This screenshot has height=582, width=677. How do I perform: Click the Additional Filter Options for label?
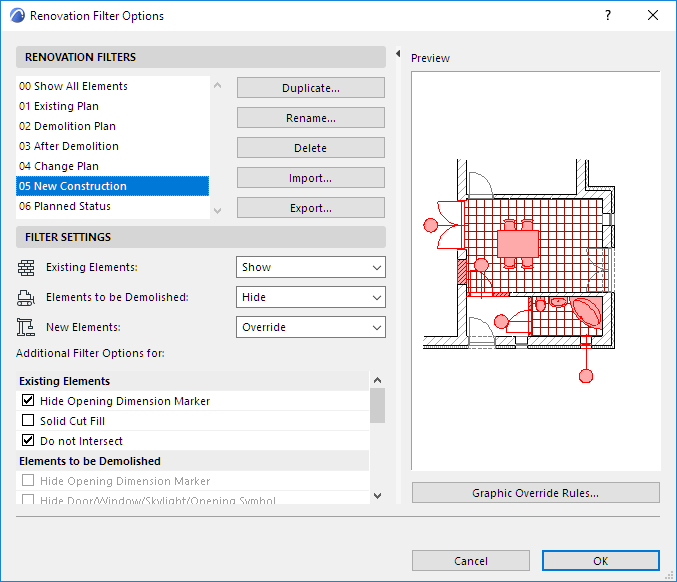point(90,353)
